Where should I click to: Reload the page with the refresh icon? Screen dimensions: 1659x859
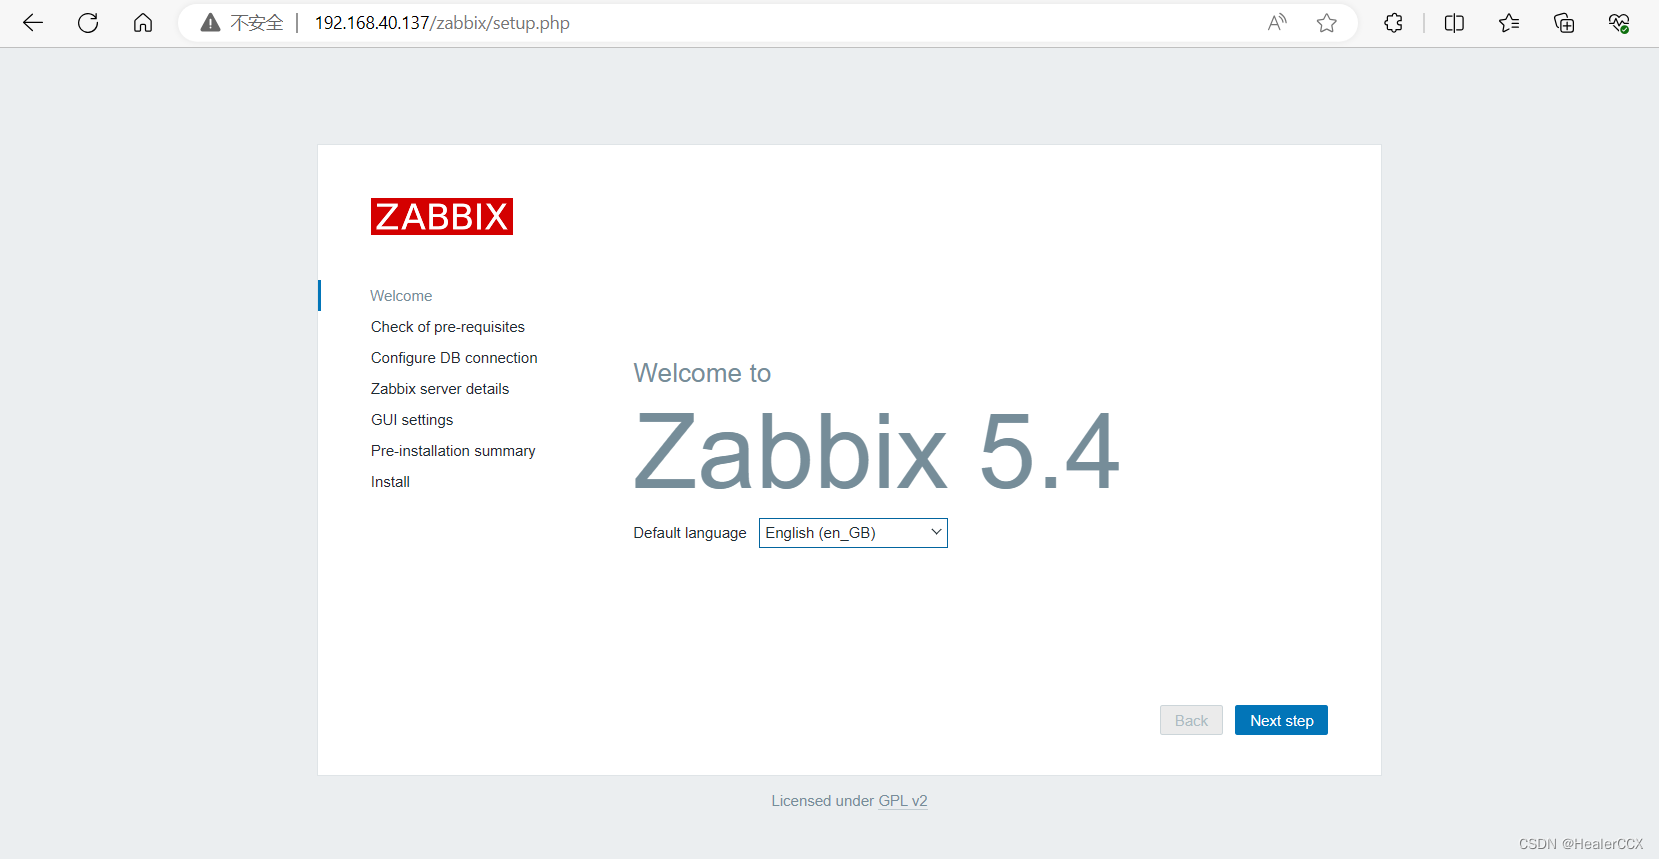88,23
